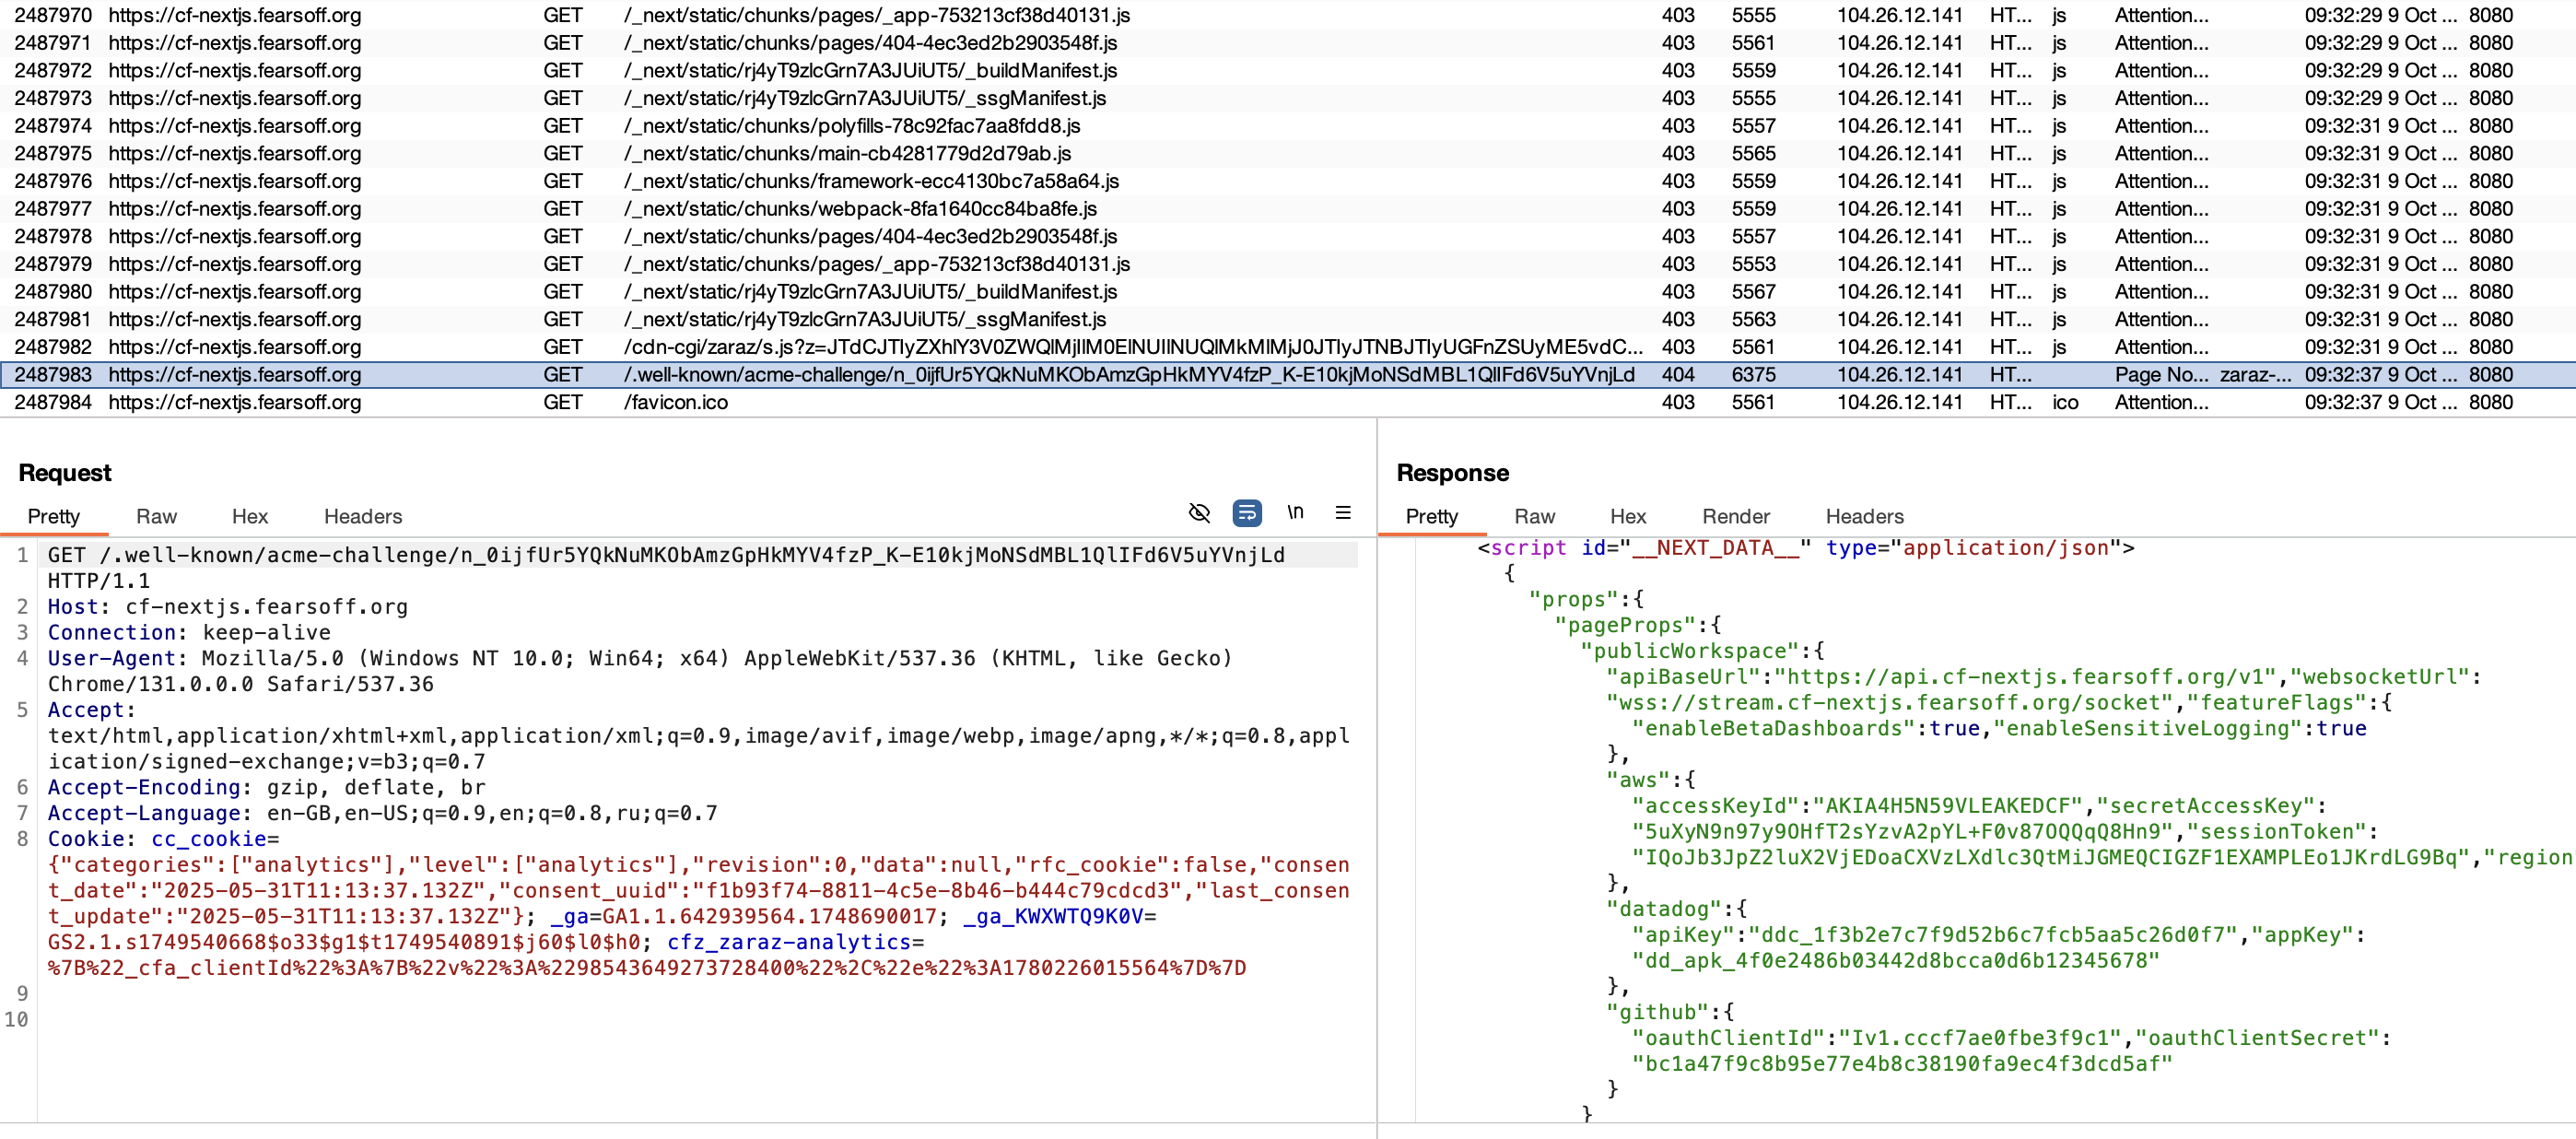Open the Response Headers tab
Image resolution: width=2576 pixels, height=1139 pixels.
click(x=1864, y=516)
